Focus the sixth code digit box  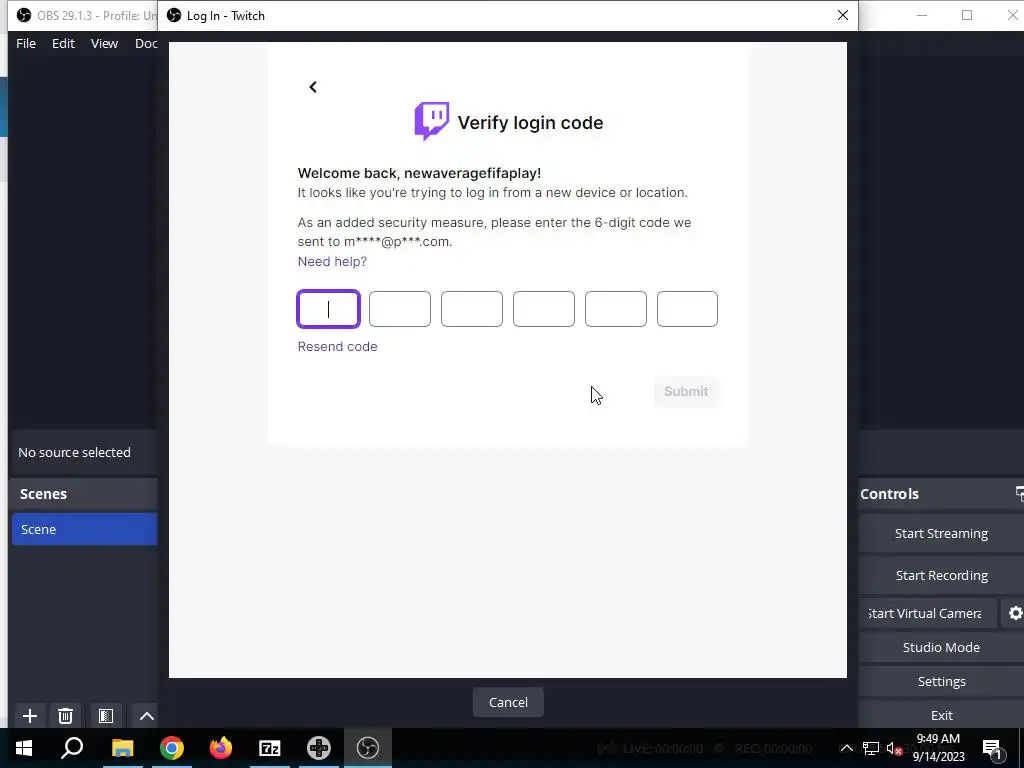[x=687, y=309]
